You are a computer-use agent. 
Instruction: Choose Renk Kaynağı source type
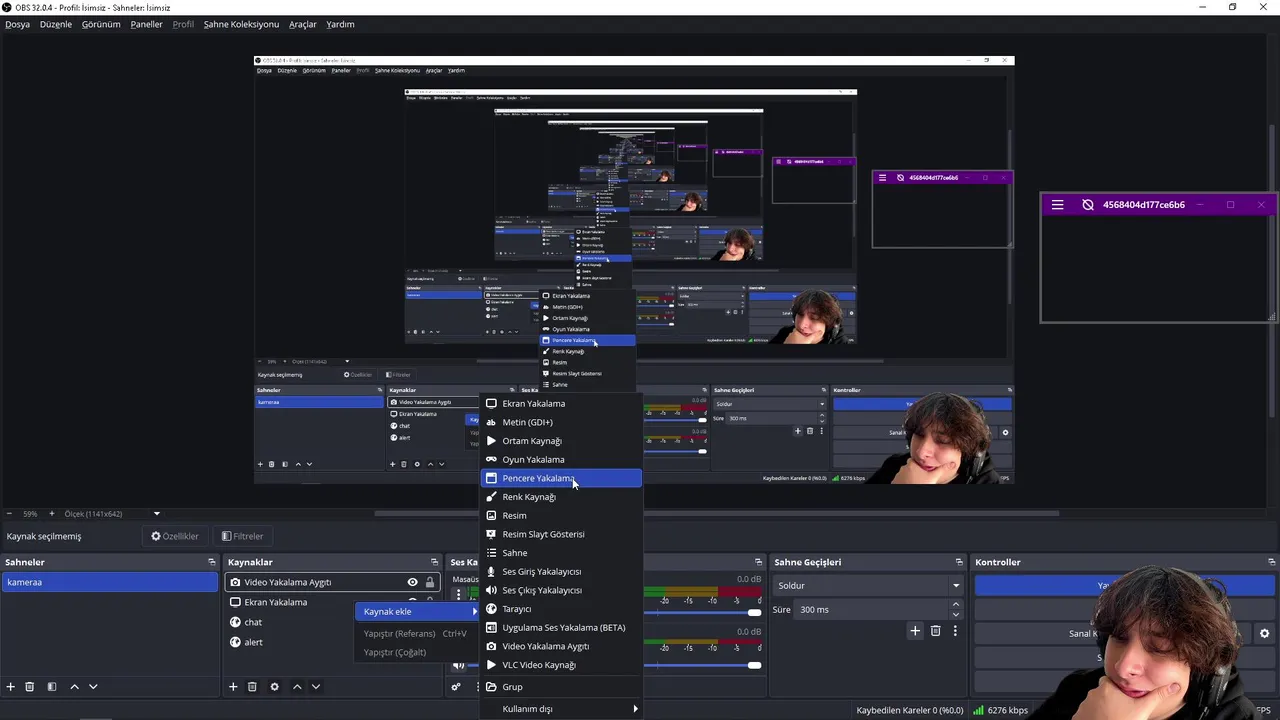coord(561,497)
